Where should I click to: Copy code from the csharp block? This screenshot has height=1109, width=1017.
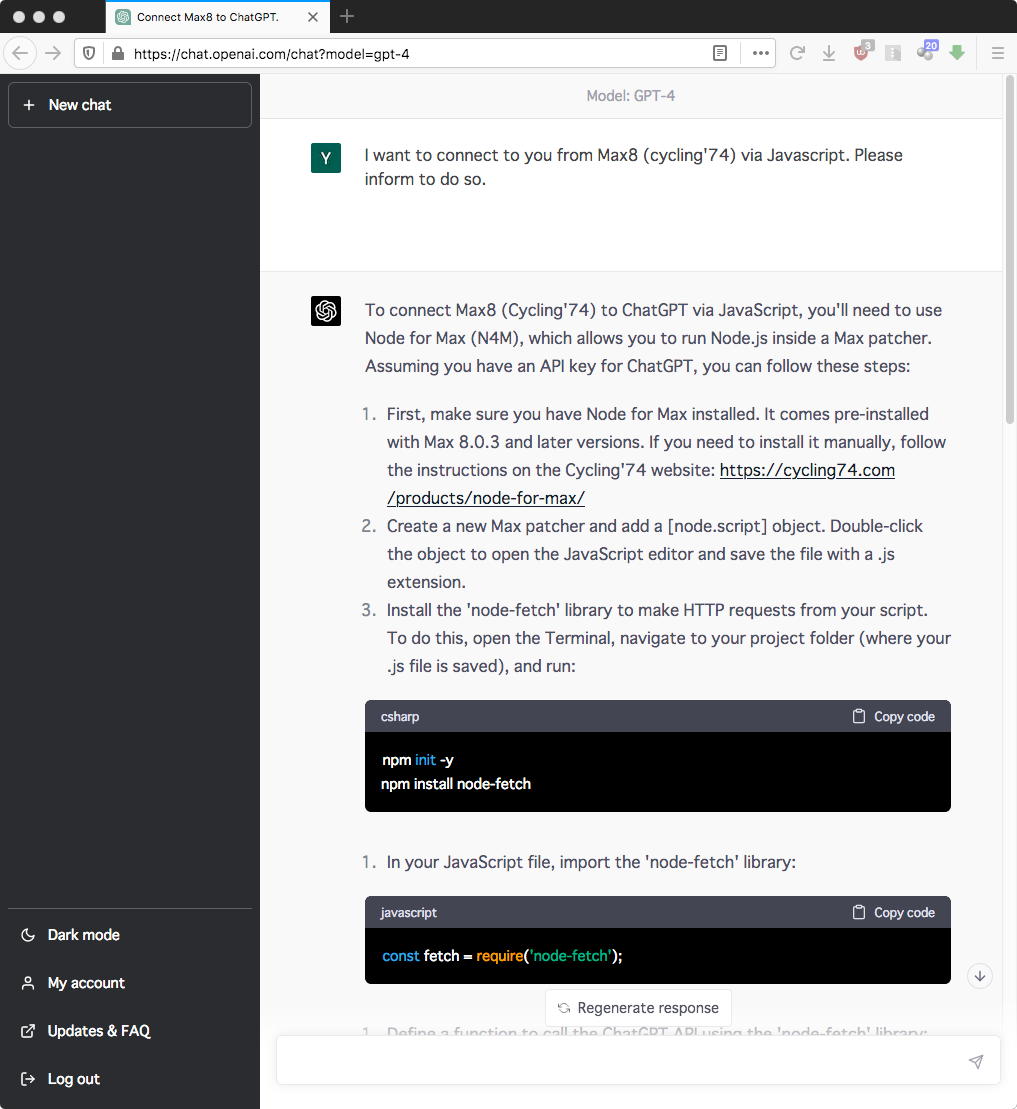click(x=893, y=716)
